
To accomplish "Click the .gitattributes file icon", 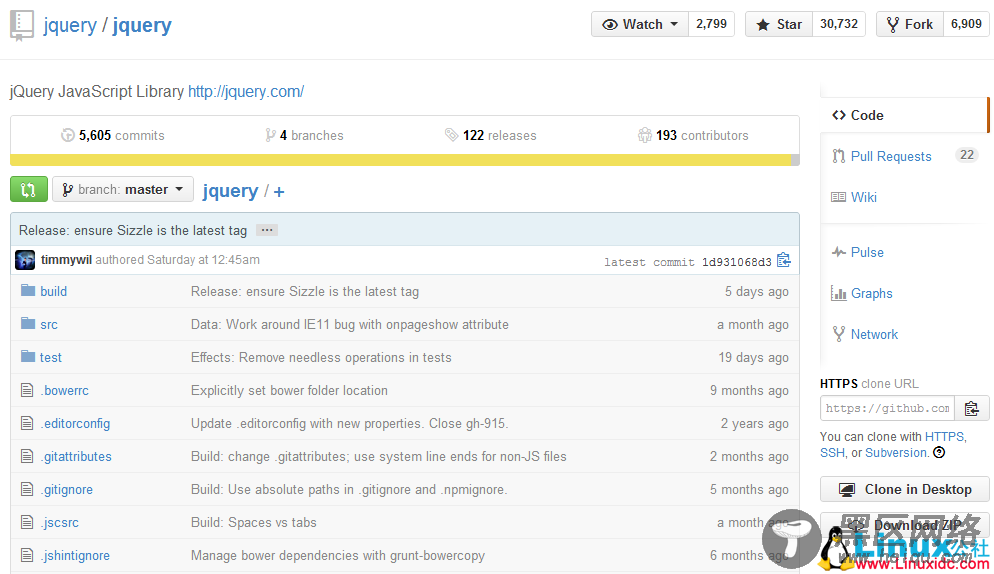I will [27, 456].
